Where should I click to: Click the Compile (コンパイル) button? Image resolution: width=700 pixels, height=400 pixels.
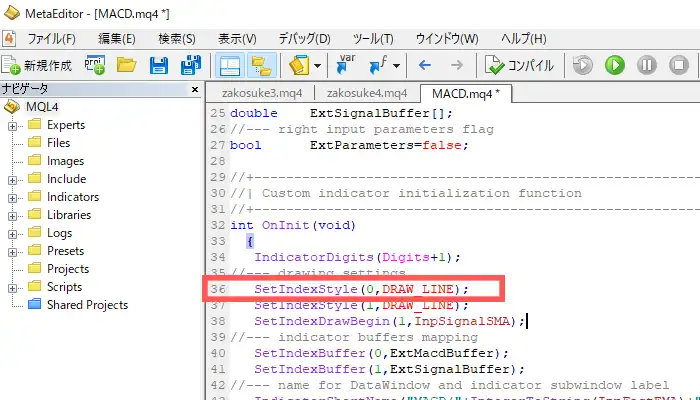pos(520,66)
